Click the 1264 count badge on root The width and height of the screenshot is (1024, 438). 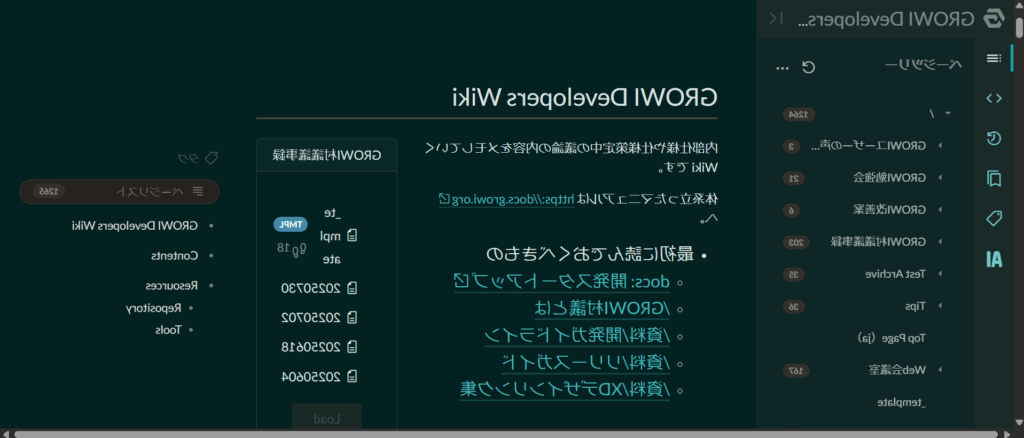pos(798,114)
